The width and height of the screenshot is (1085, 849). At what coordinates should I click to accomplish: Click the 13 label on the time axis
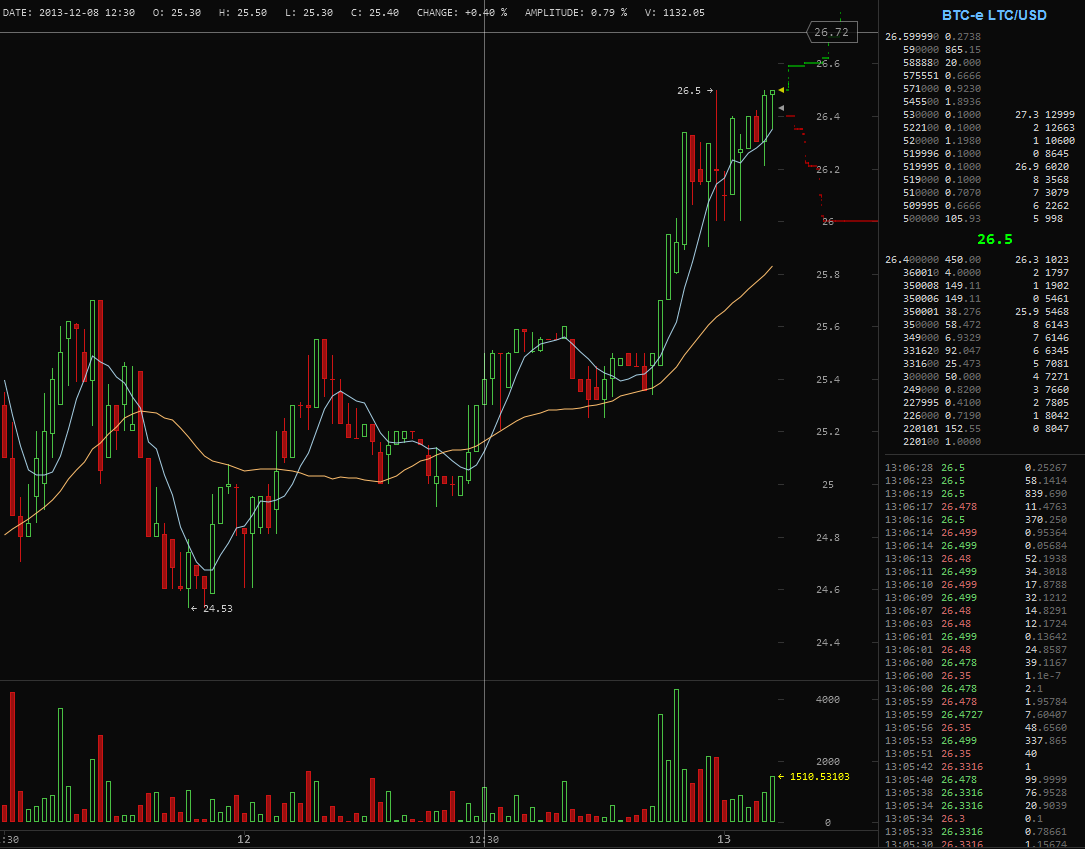pos(724,839)
